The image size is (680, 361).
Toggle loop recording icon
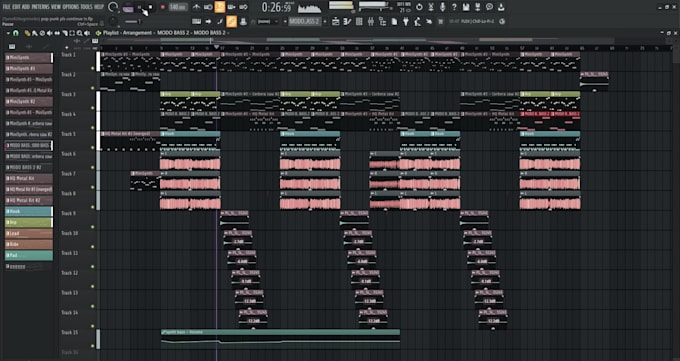point(243,7)
